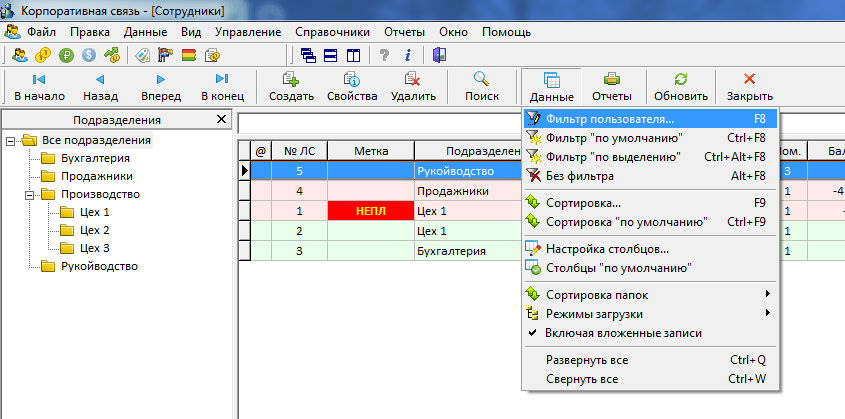Cascade windows using the overlapping windows icon
The image size is (845, 419).
308,55
